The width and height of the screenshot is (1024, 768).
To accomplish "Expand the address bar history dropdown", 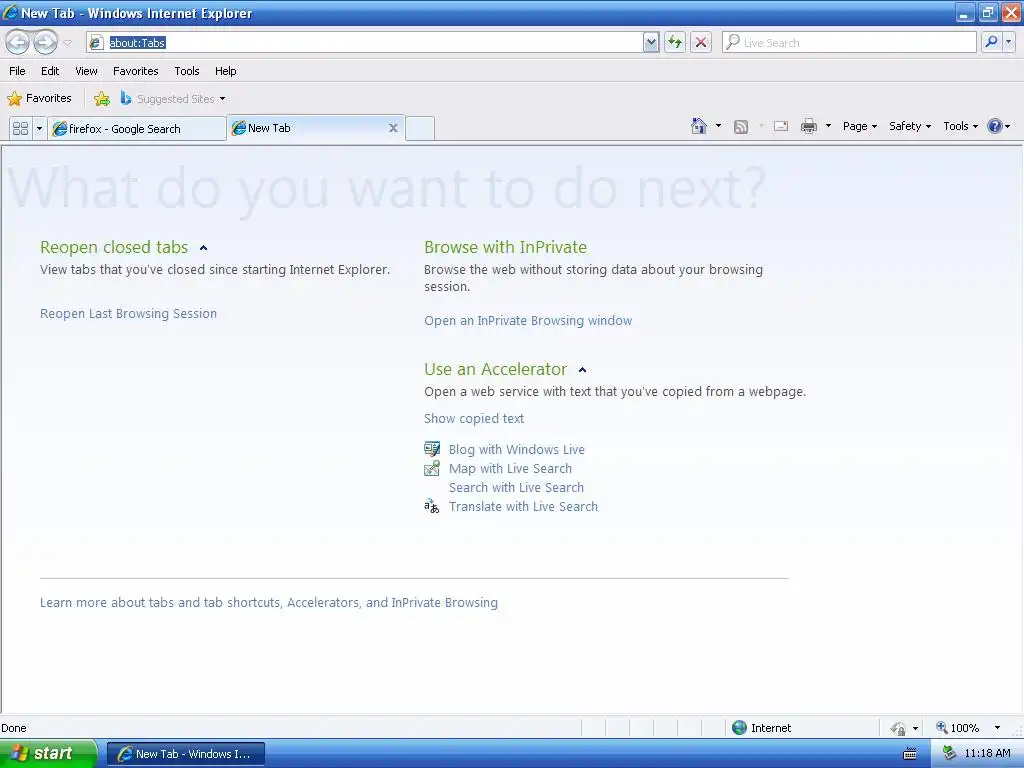I will pos(650,42).
